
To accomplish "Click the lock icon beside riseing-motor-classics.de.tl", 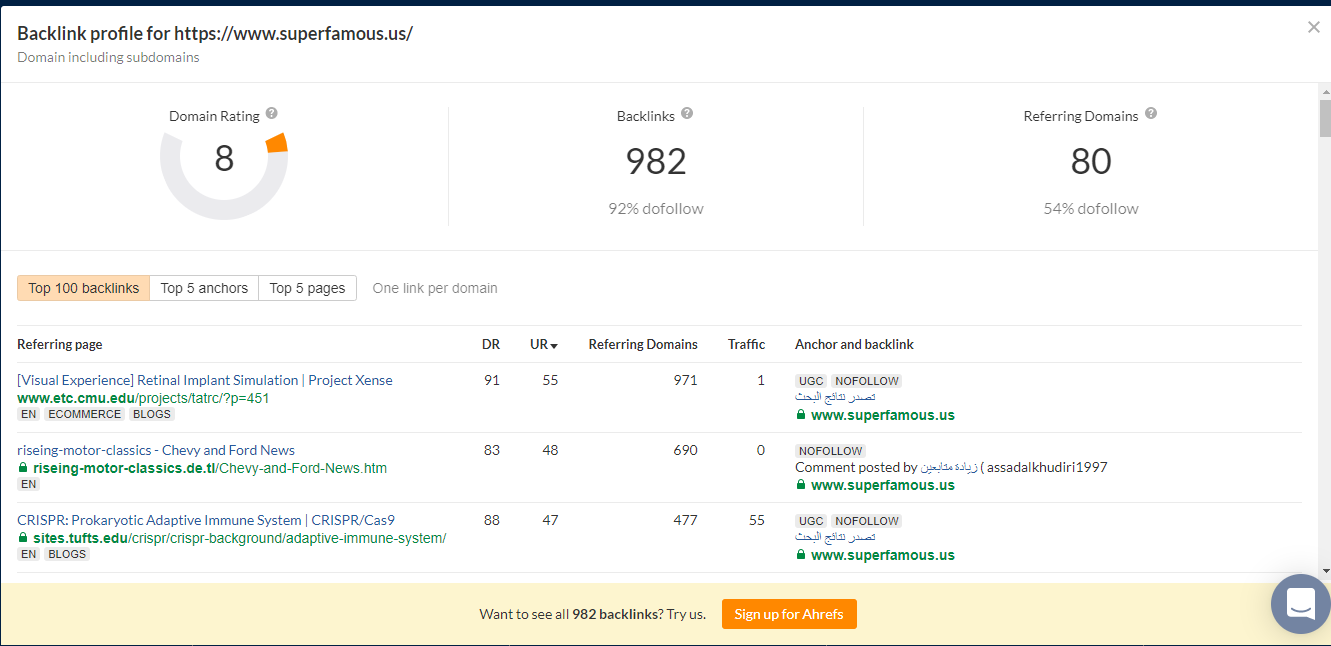I will tap(23, 468).
